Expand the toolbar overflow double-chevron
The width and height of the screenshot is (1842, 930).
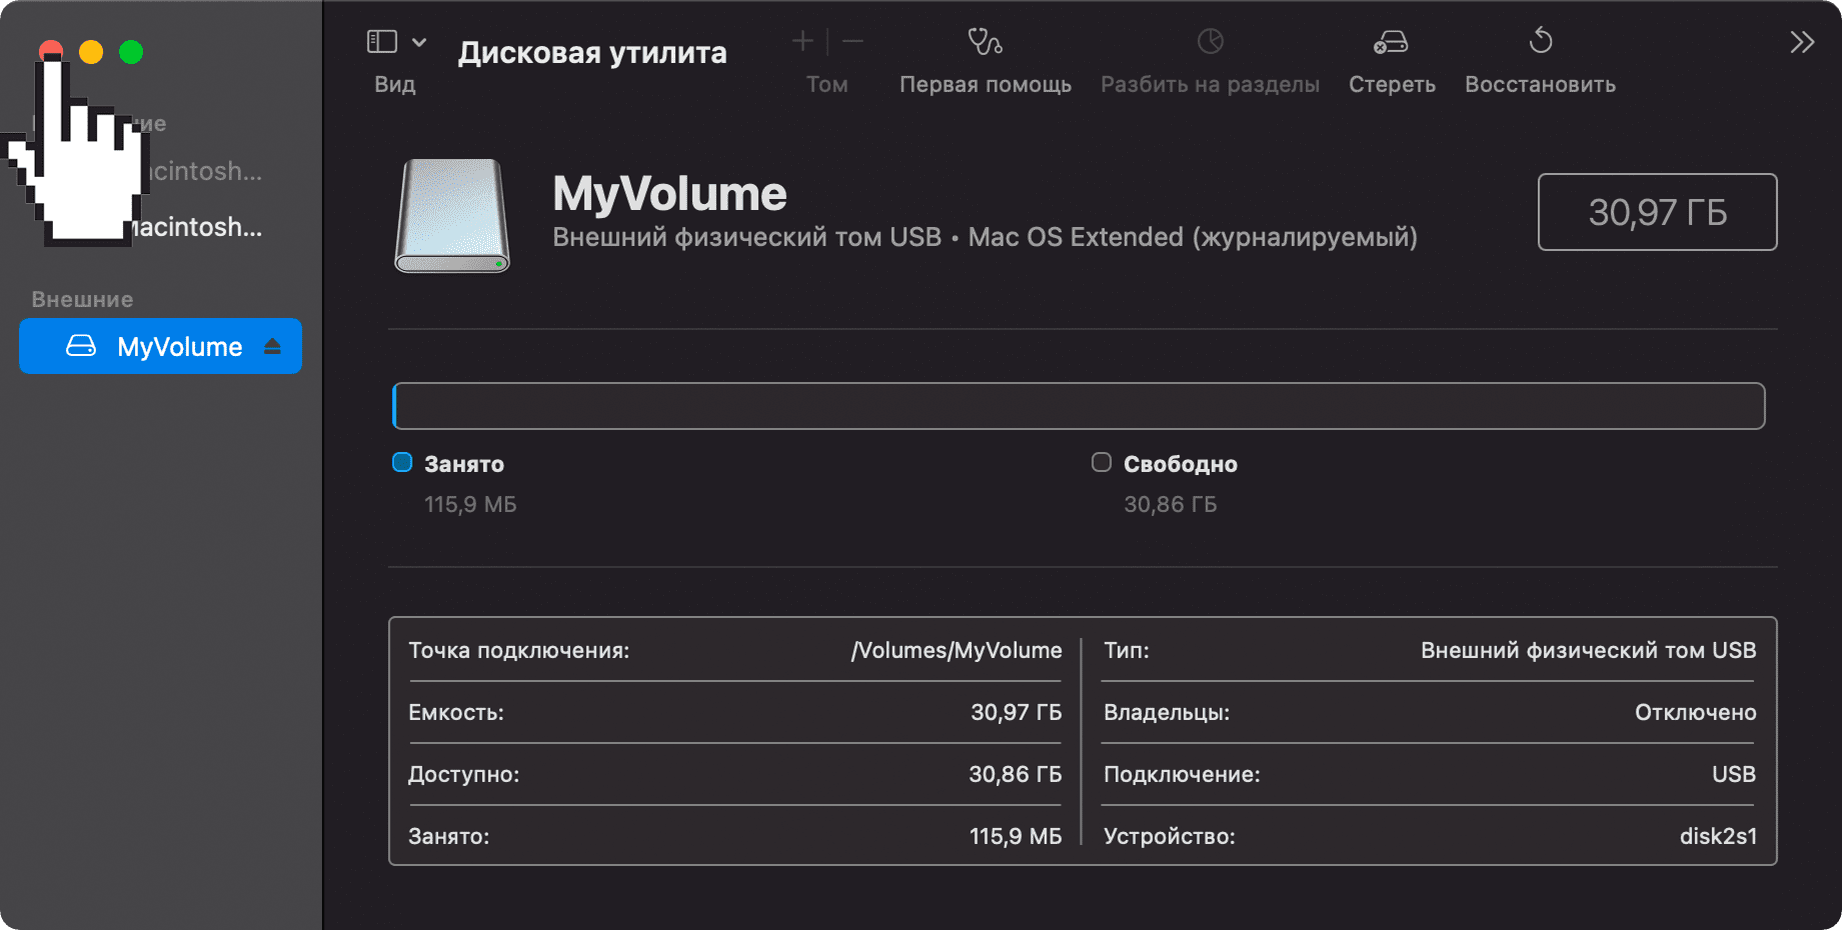(1801, 42)
